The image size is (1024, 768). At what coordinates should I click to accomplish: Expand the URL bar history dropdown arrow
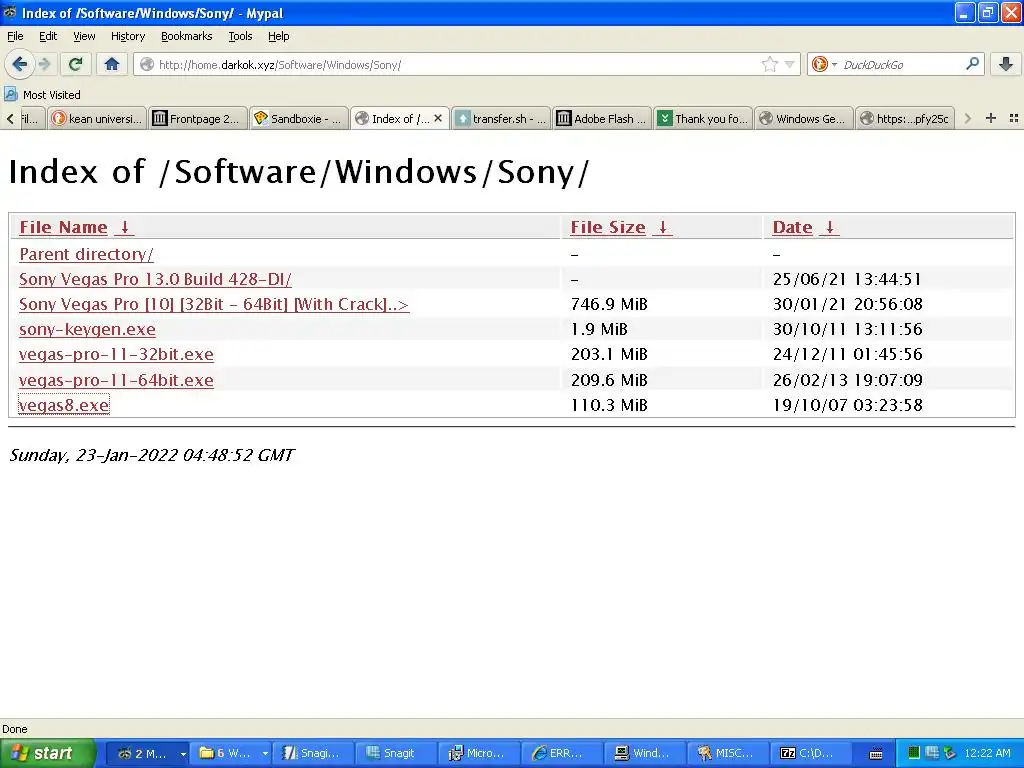click(790, 64)
